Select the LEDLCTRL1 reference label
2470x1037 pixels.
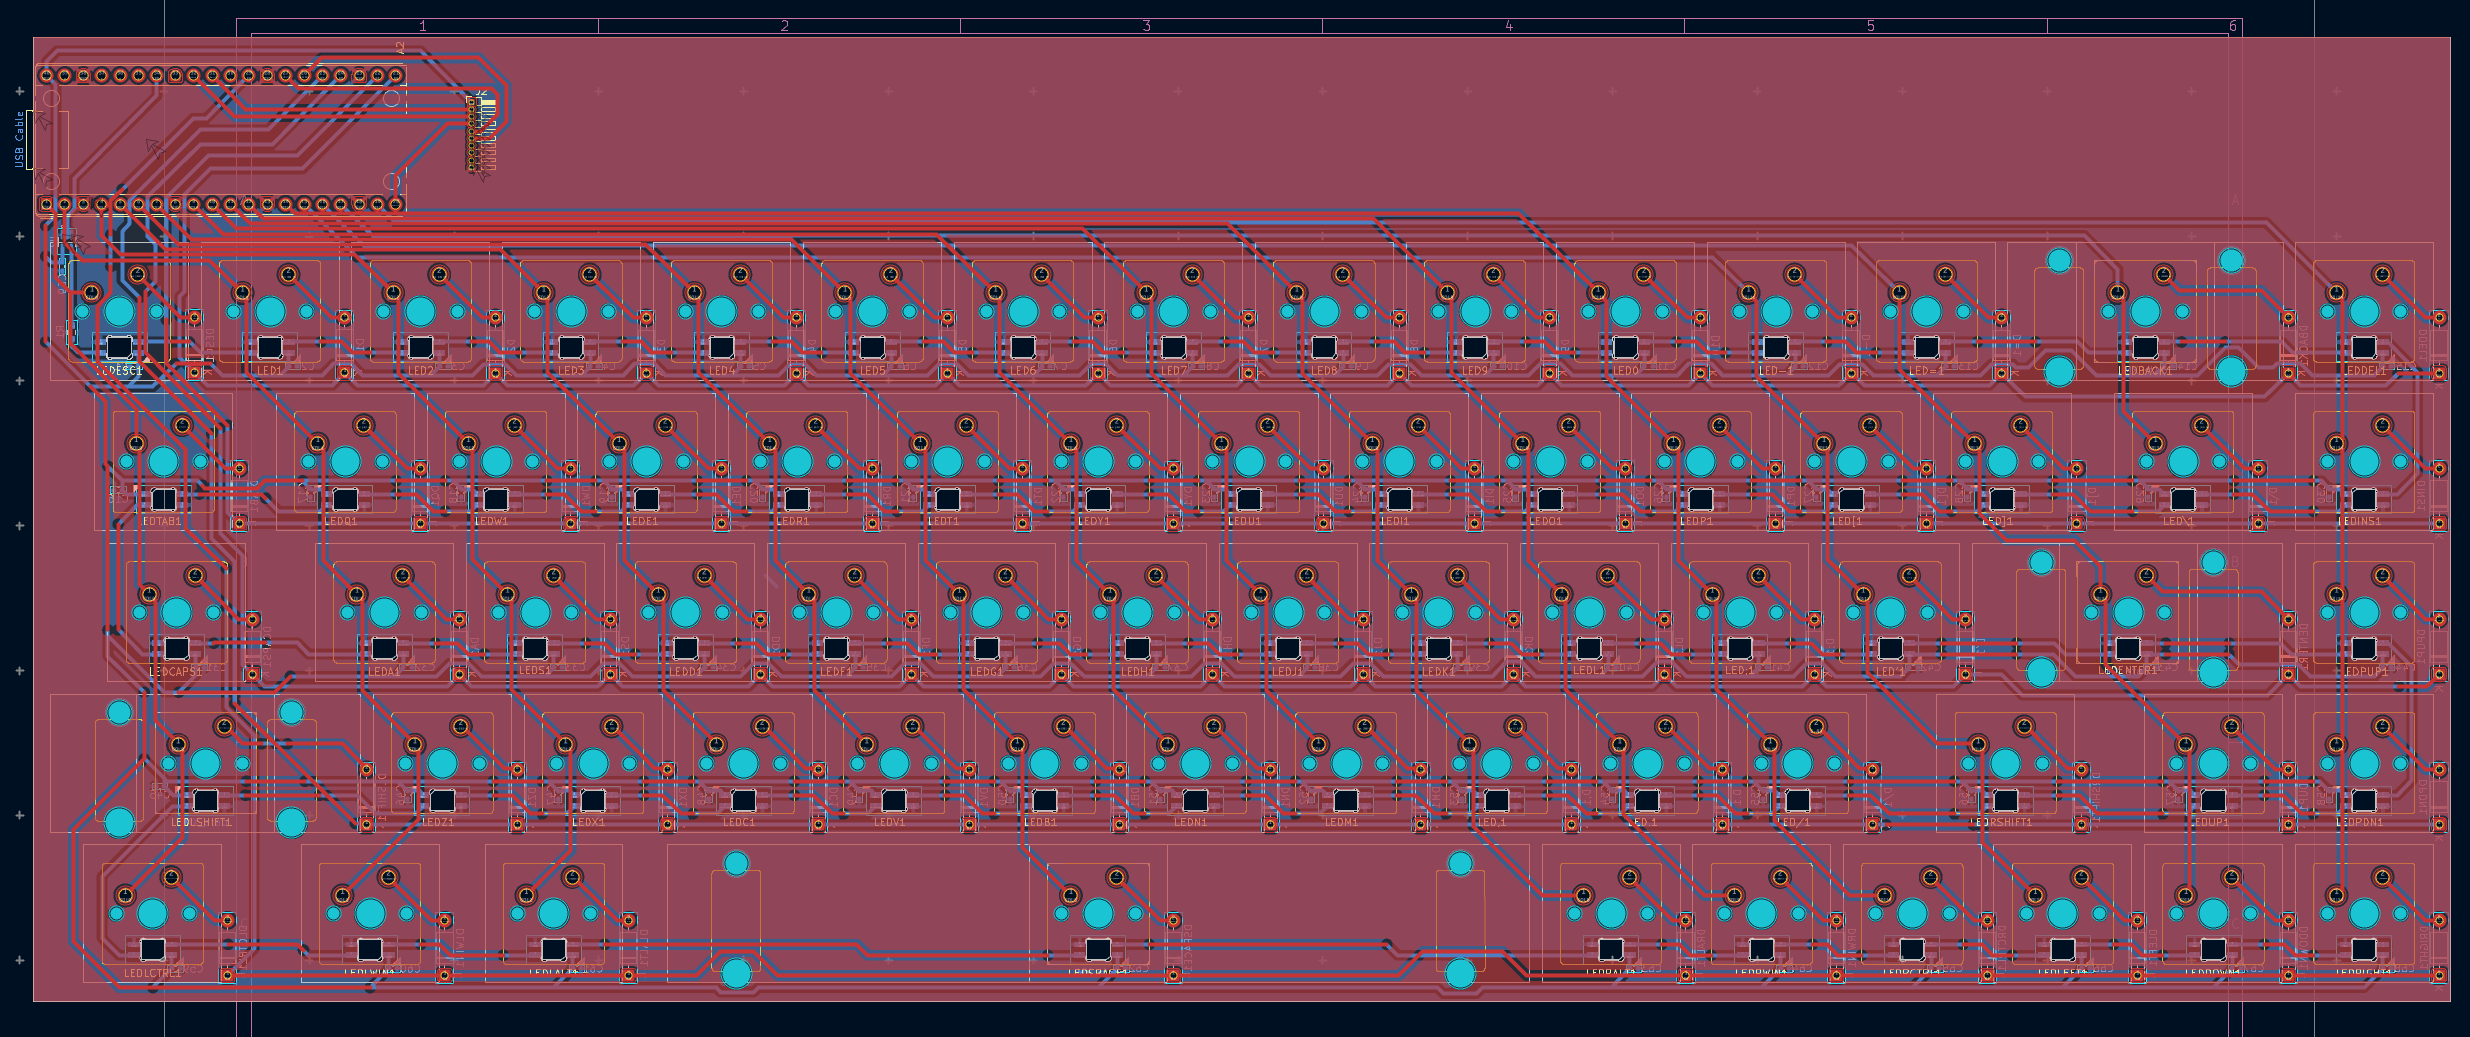click(x=153, y=973)
